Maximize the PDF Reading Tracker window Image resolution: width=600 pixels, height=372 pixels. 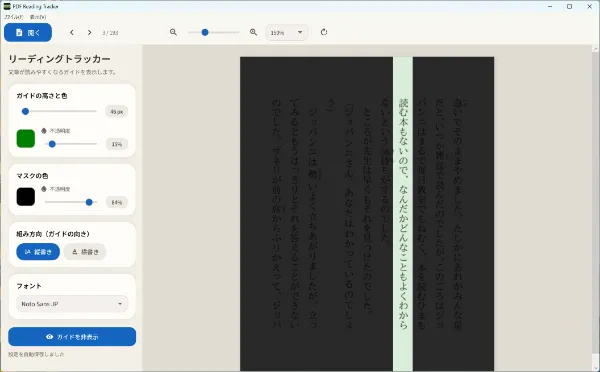[569, 7]
